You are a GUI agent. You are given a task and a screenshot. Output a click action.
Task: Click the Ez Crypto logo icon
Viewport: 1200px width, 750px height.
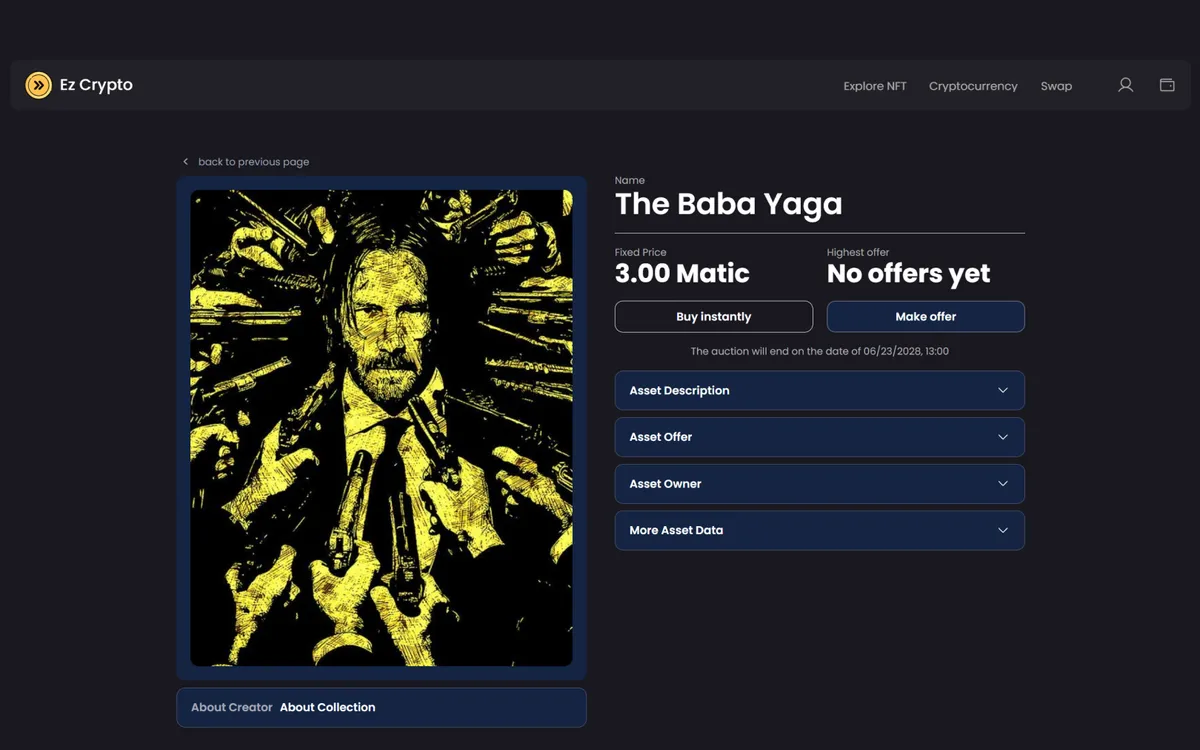tap(38, 85)
